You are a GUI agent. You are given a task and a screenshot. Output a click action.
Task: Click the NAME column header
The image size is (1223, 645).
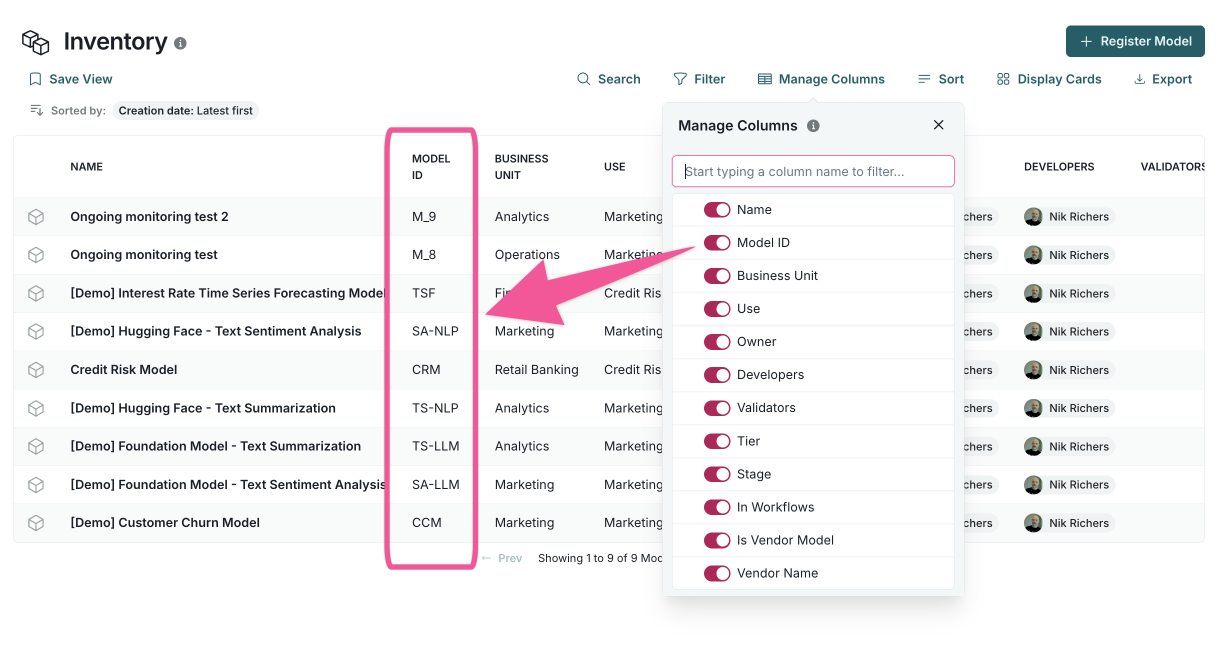tap(86, 166)
